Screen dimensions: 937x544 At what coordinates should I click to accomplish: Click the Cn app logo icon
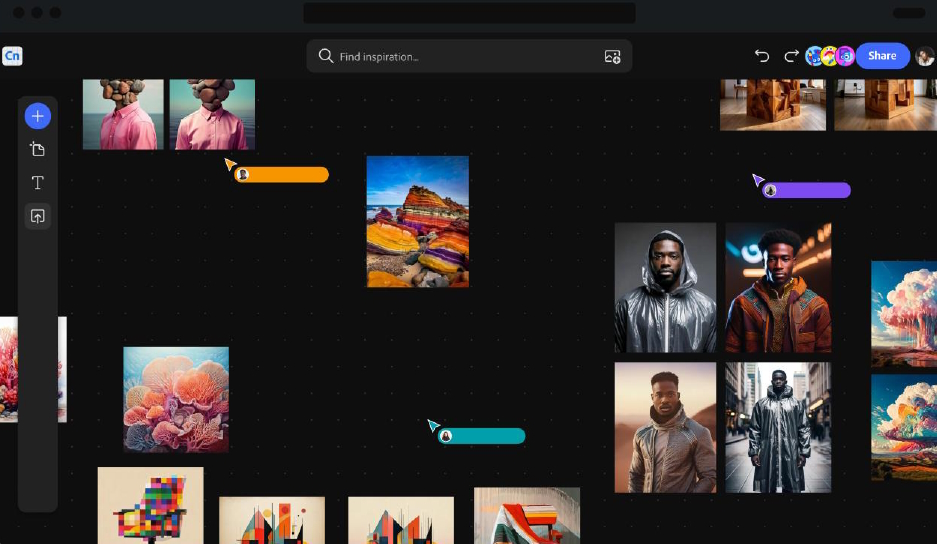click(x=12, y=56)
